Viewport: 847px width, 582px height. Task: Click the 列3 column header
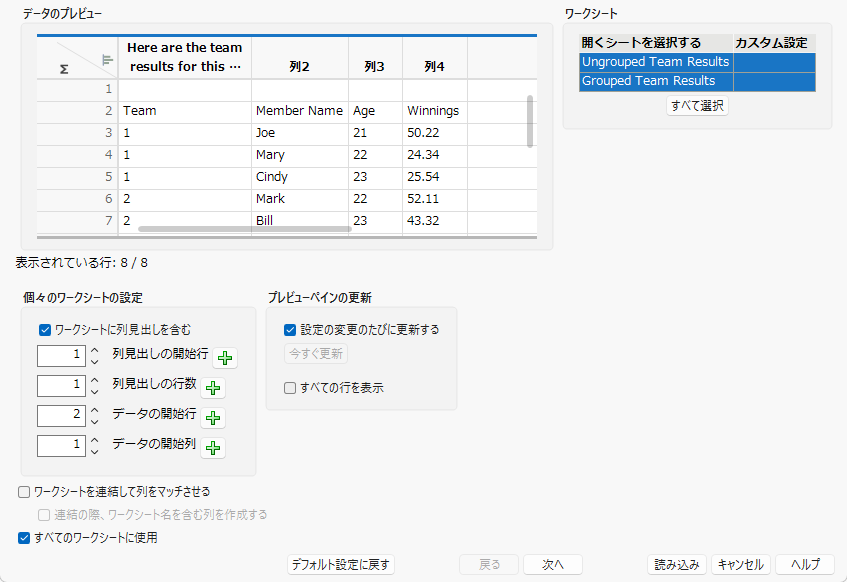[x=375, y=58]
